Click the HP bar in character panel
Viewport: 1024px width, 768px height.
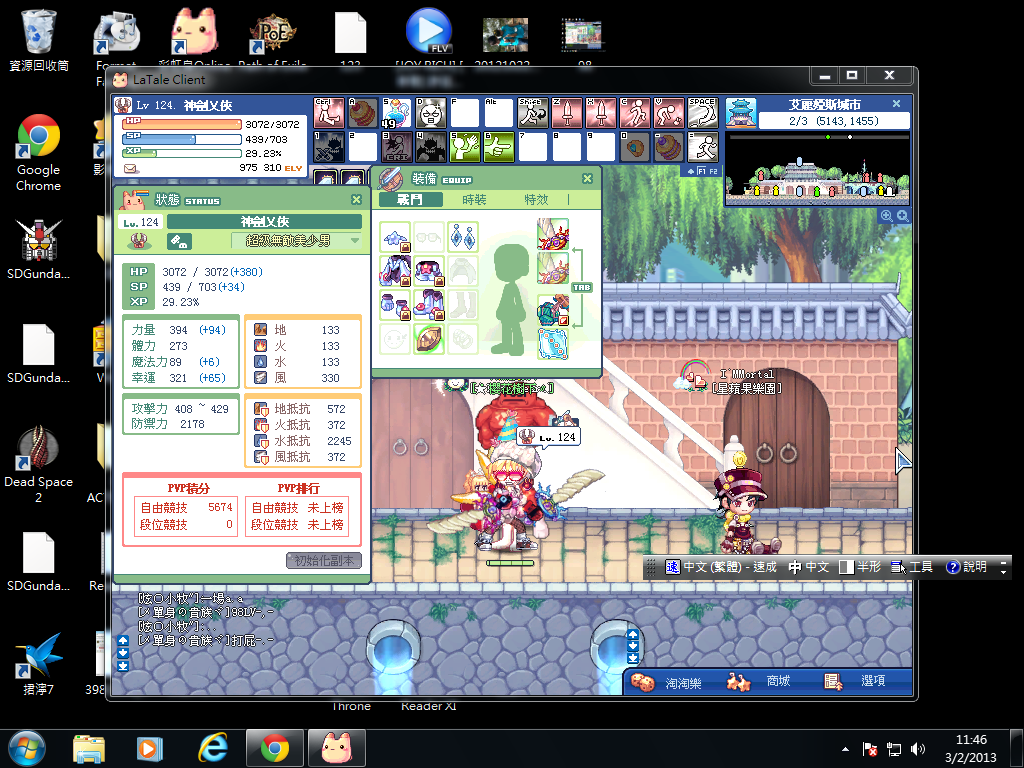click(x=183, y=123)
